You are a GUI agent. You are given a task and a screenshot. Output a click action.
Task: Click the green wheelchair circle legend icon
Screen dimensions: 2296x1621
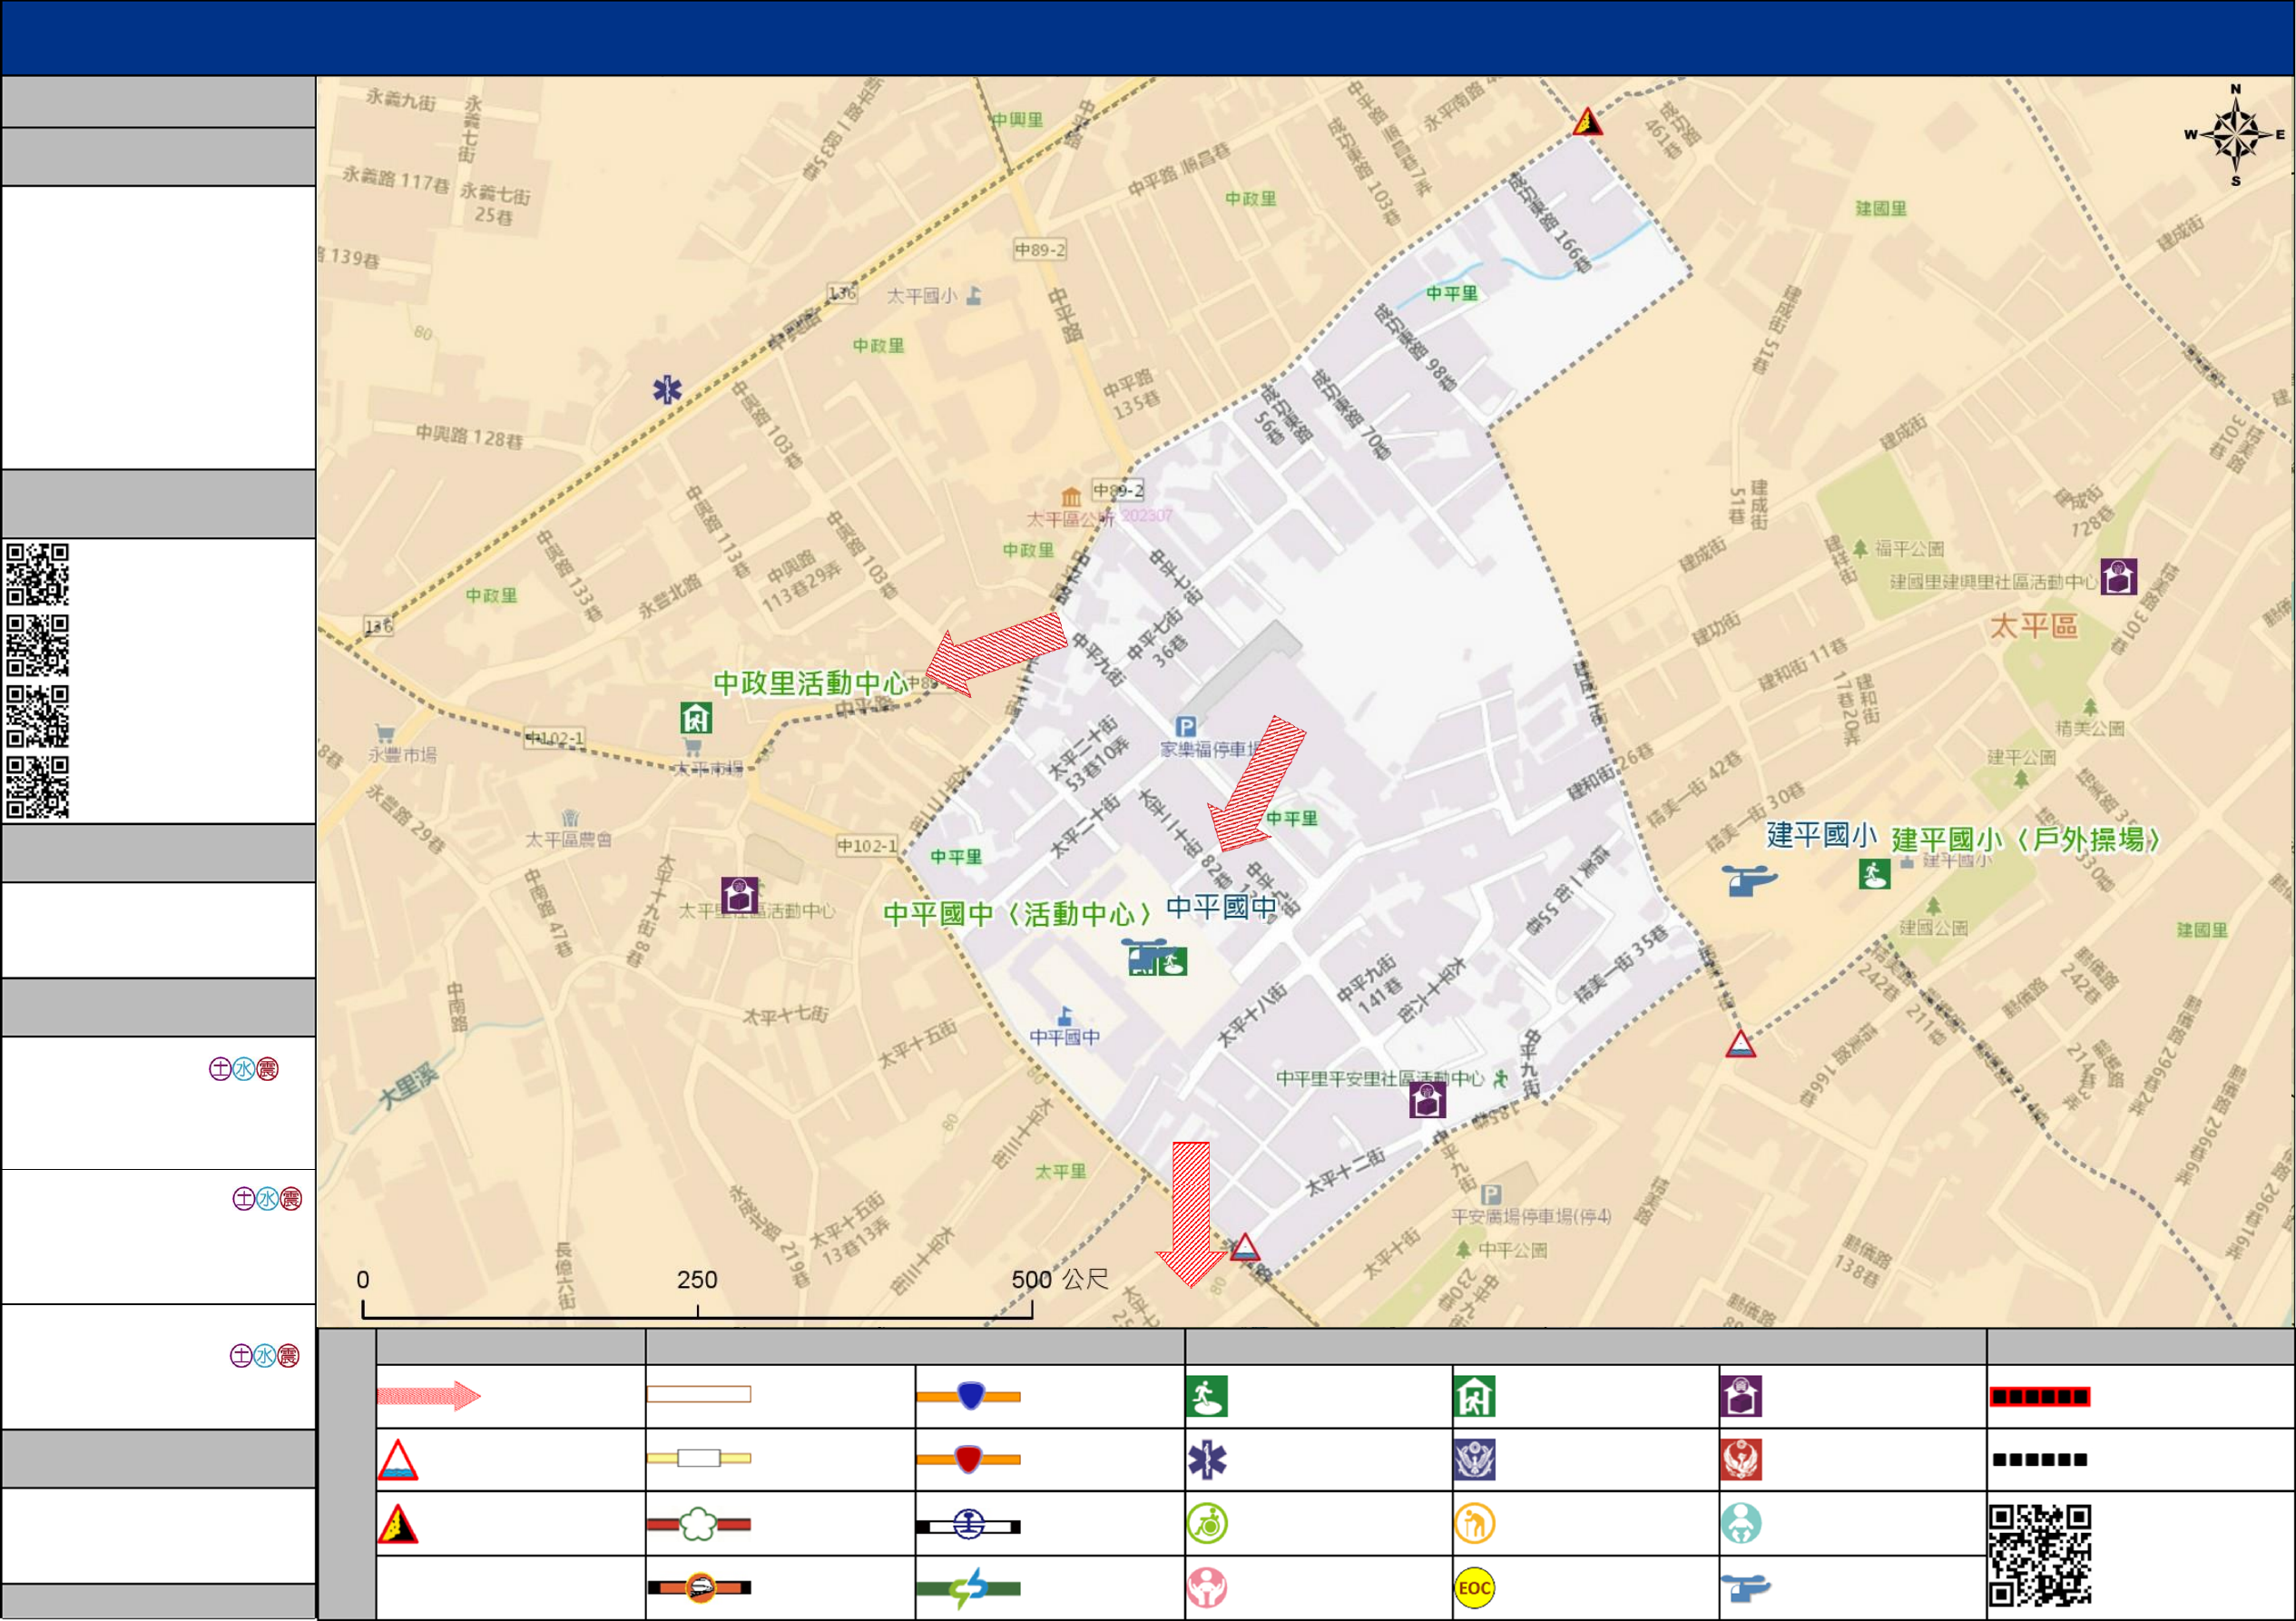1207,1524
